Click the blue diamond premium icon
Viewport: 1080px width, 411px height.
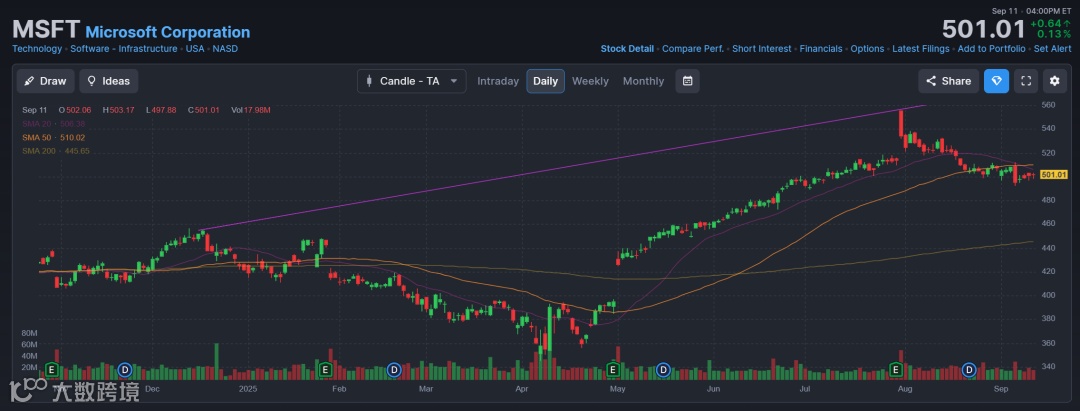point(996,81)
